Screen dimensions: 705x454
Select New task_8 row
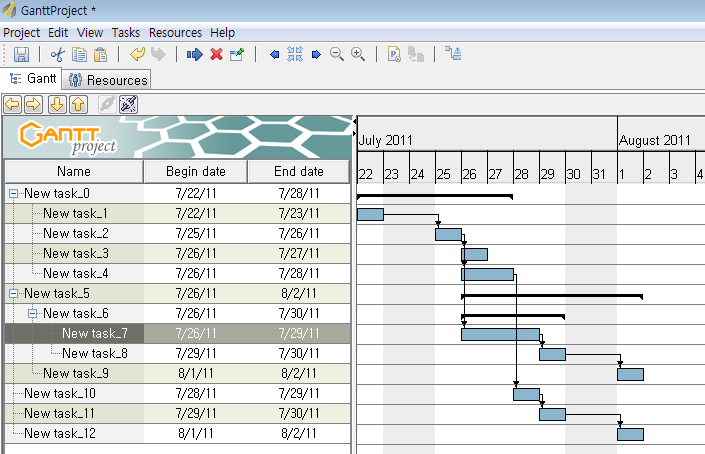click(178, 353)
